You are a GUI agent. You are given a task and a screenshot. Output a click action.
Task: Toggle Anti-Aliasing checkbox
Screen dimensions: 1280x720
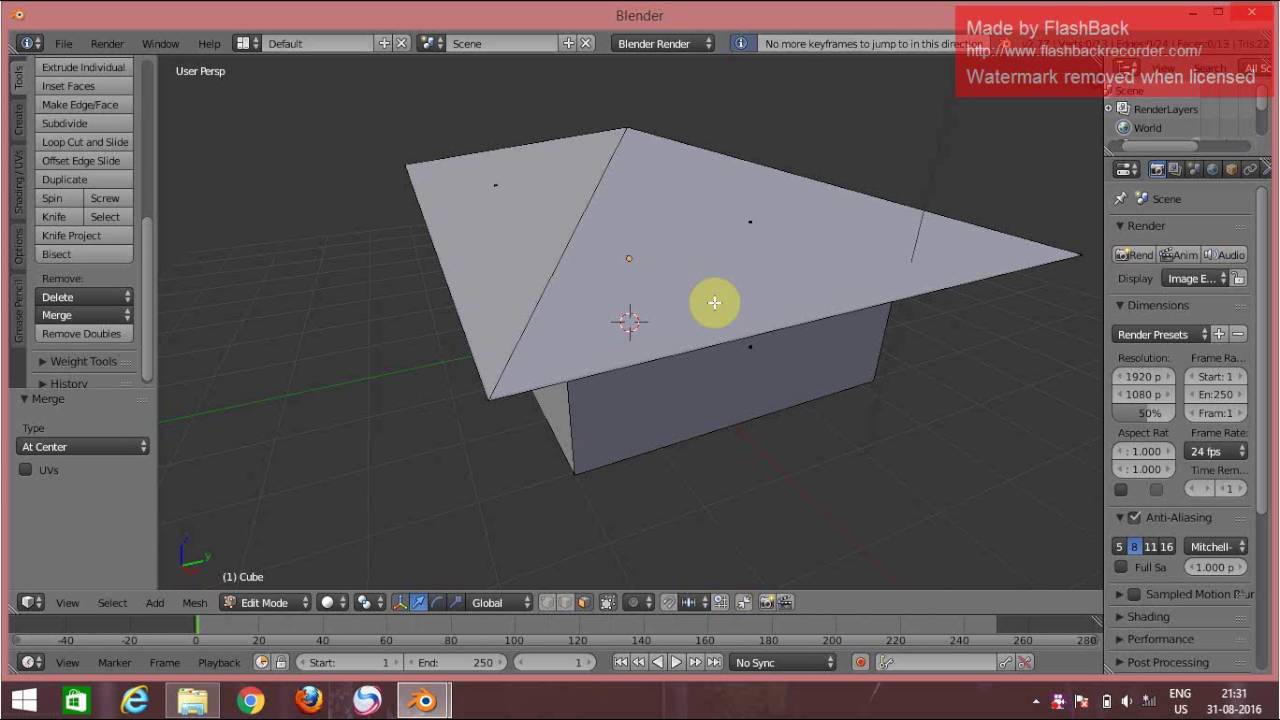[1134, 517]
